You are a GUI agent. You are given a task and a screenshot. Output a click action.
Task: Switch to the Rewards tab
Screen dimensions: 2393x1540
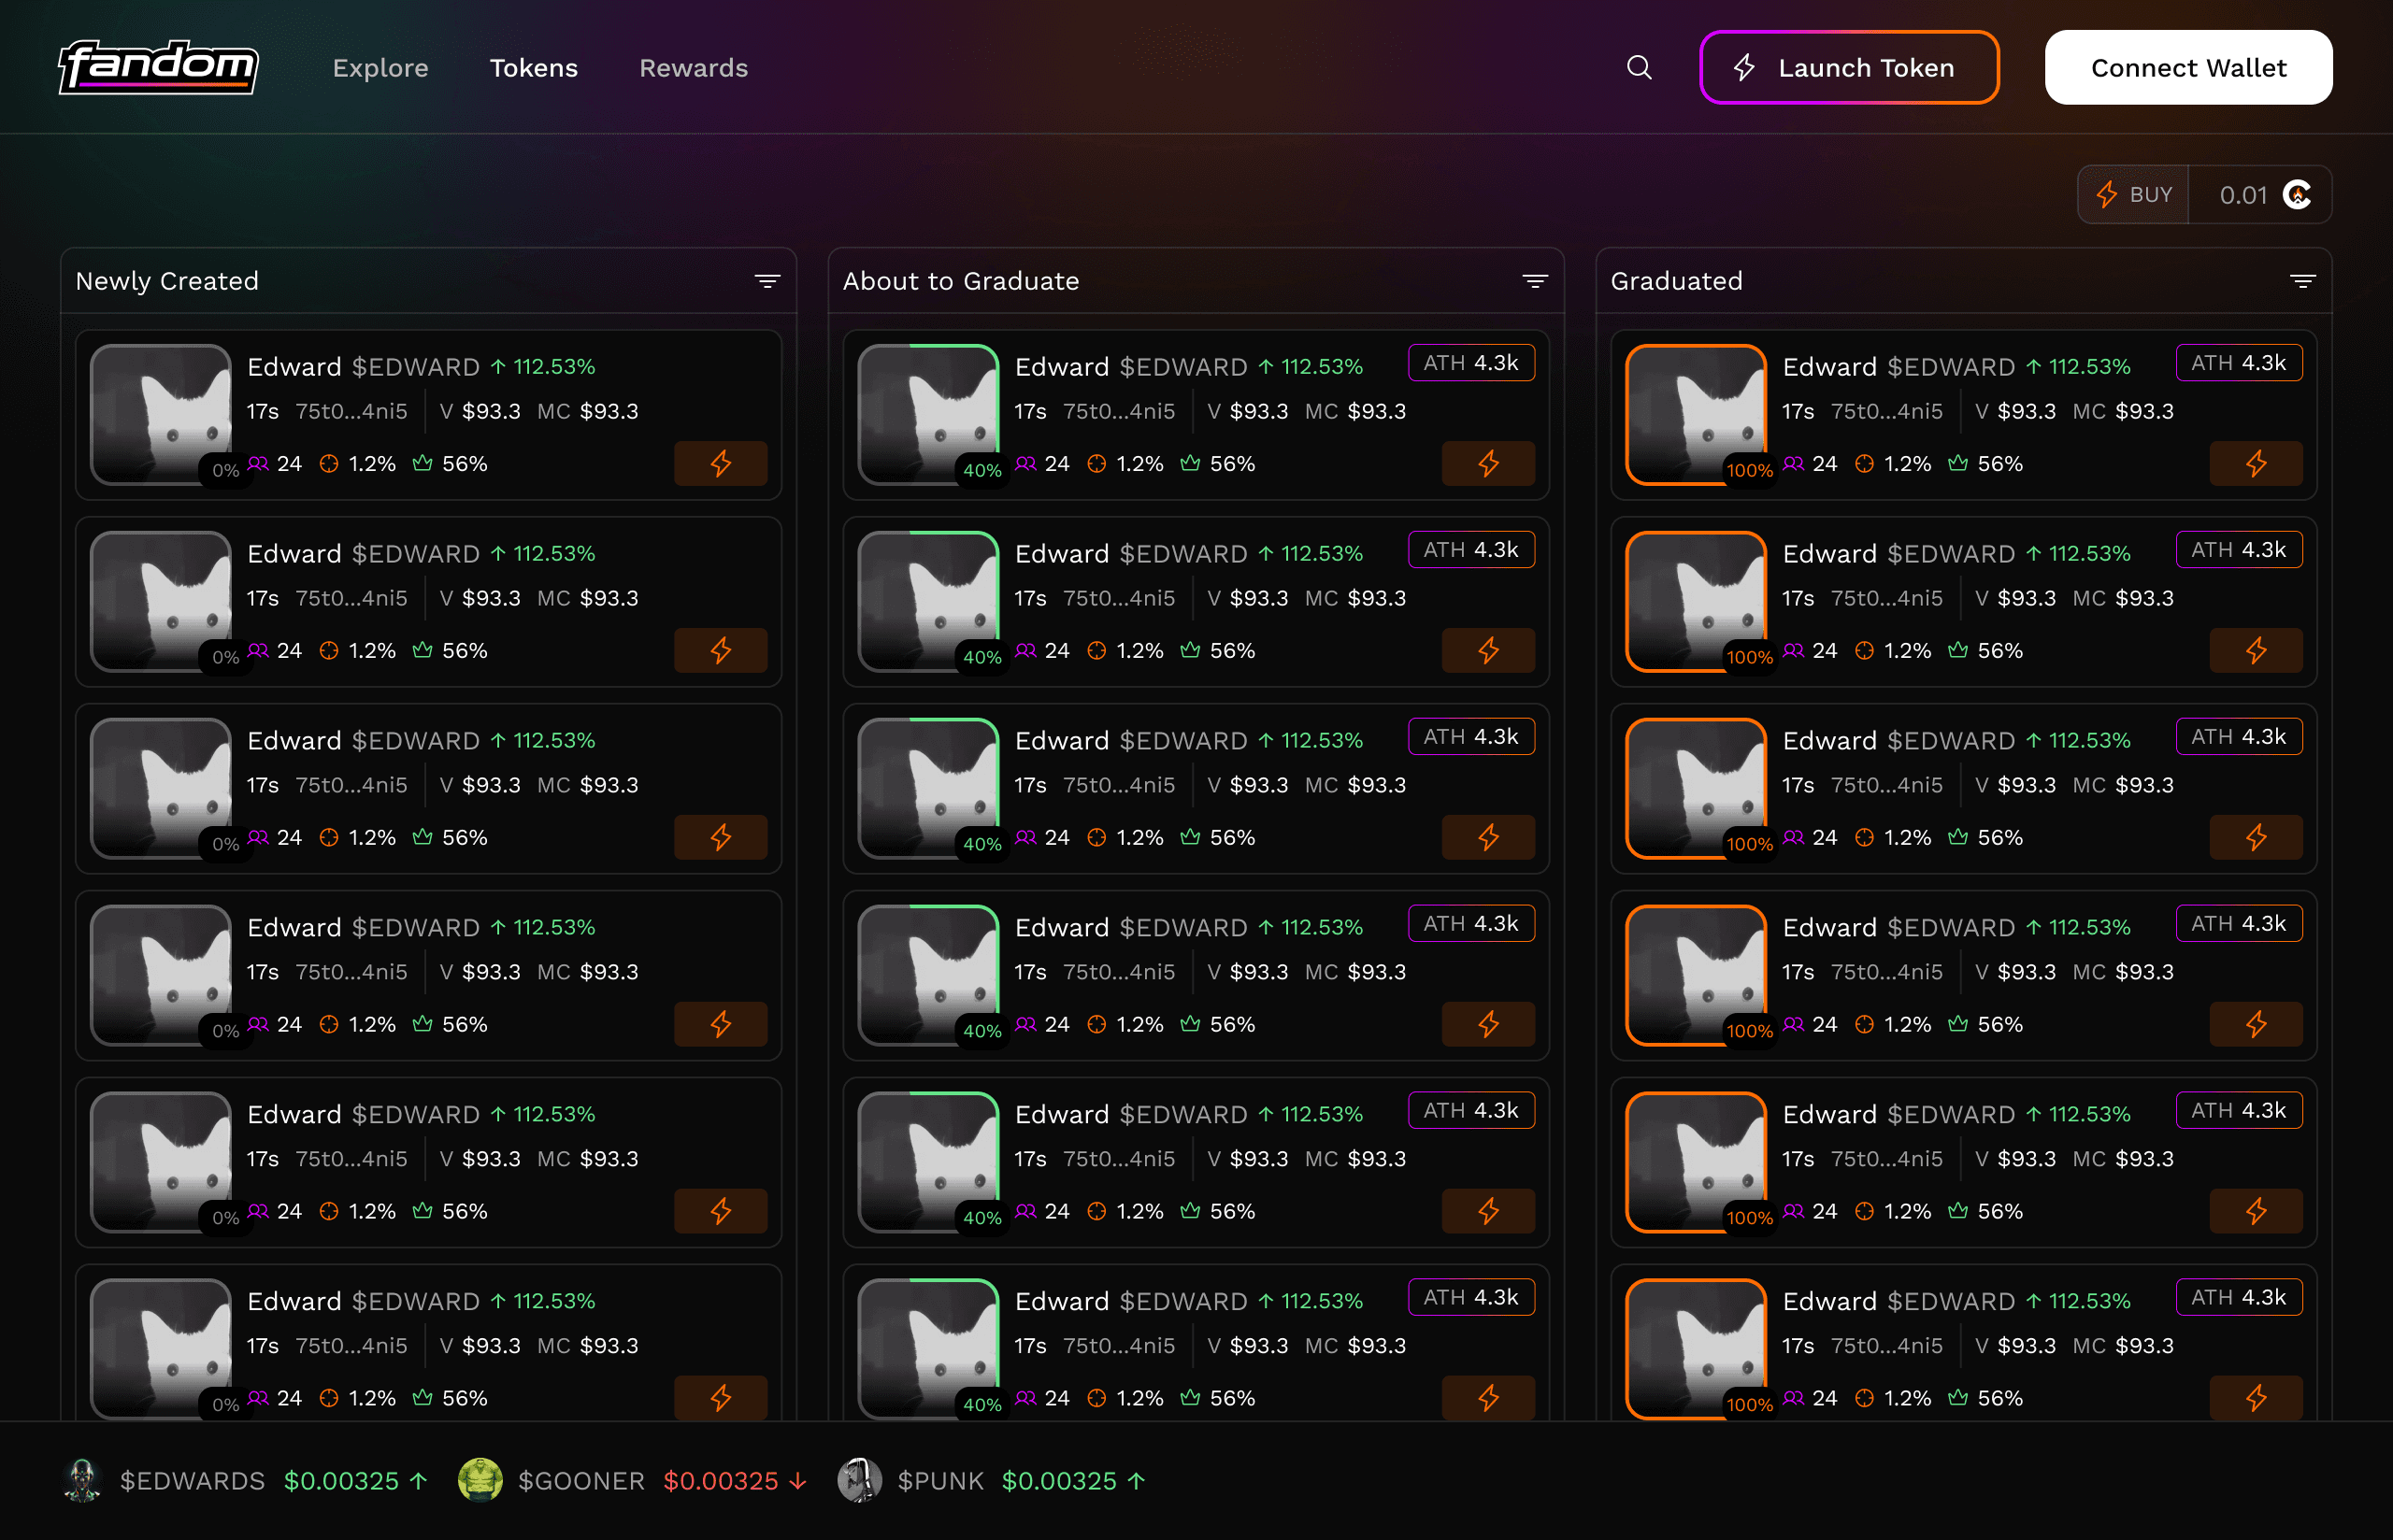coord(693,68)
